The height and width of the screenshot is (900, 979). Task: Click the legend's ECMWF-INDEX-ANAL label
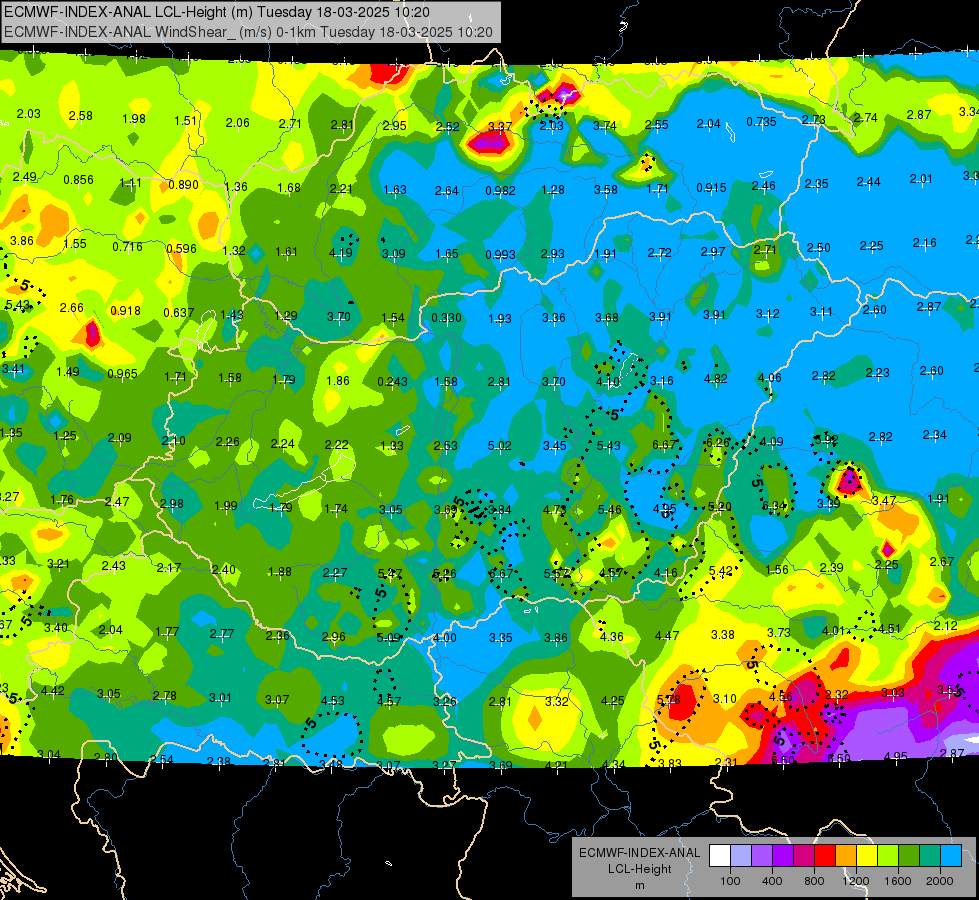point(639,853)
